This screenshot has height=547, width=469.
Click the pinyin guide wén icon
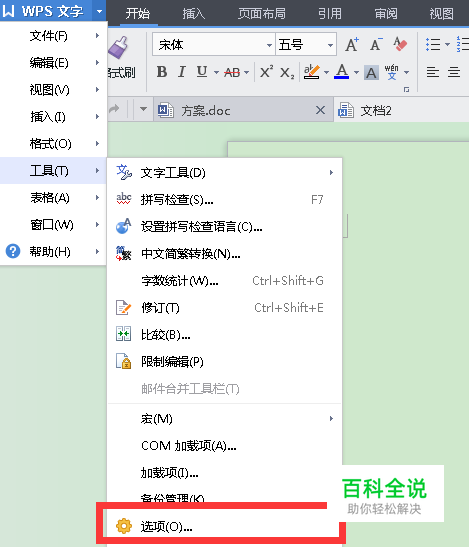(x=392, y=72)
